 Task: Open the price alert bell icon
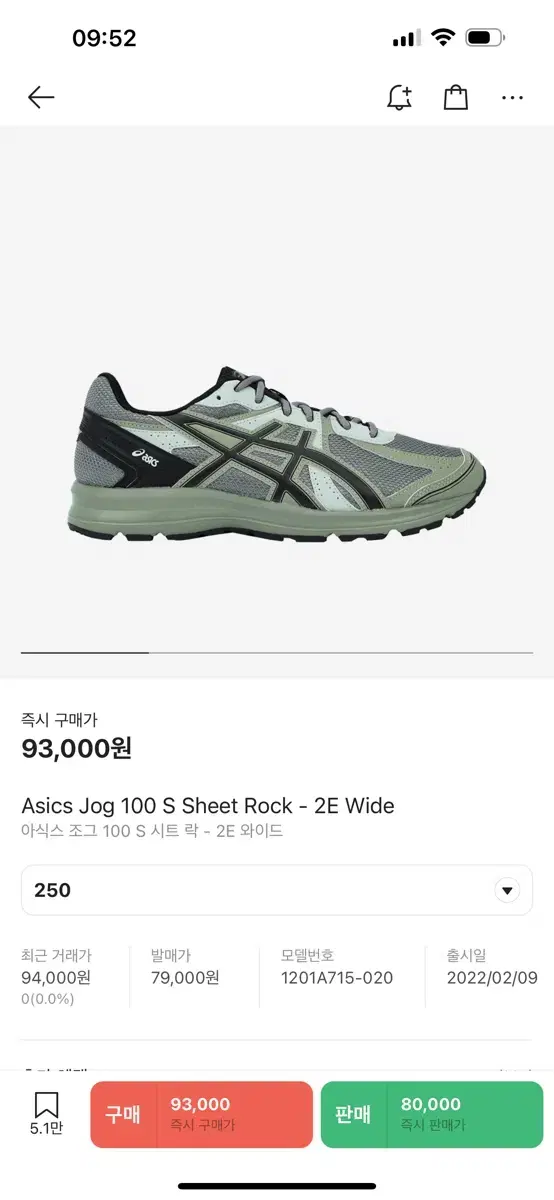pyautogui.click(x=399, y=97)
